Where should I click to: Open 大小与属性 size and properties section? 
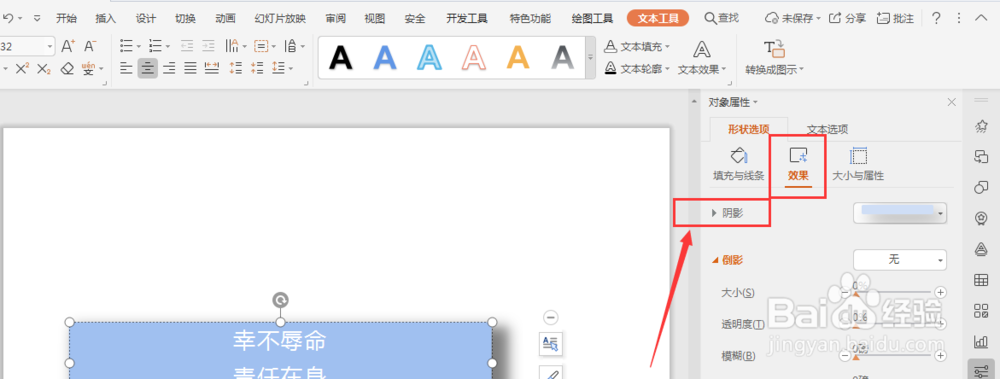click(858, 165)
